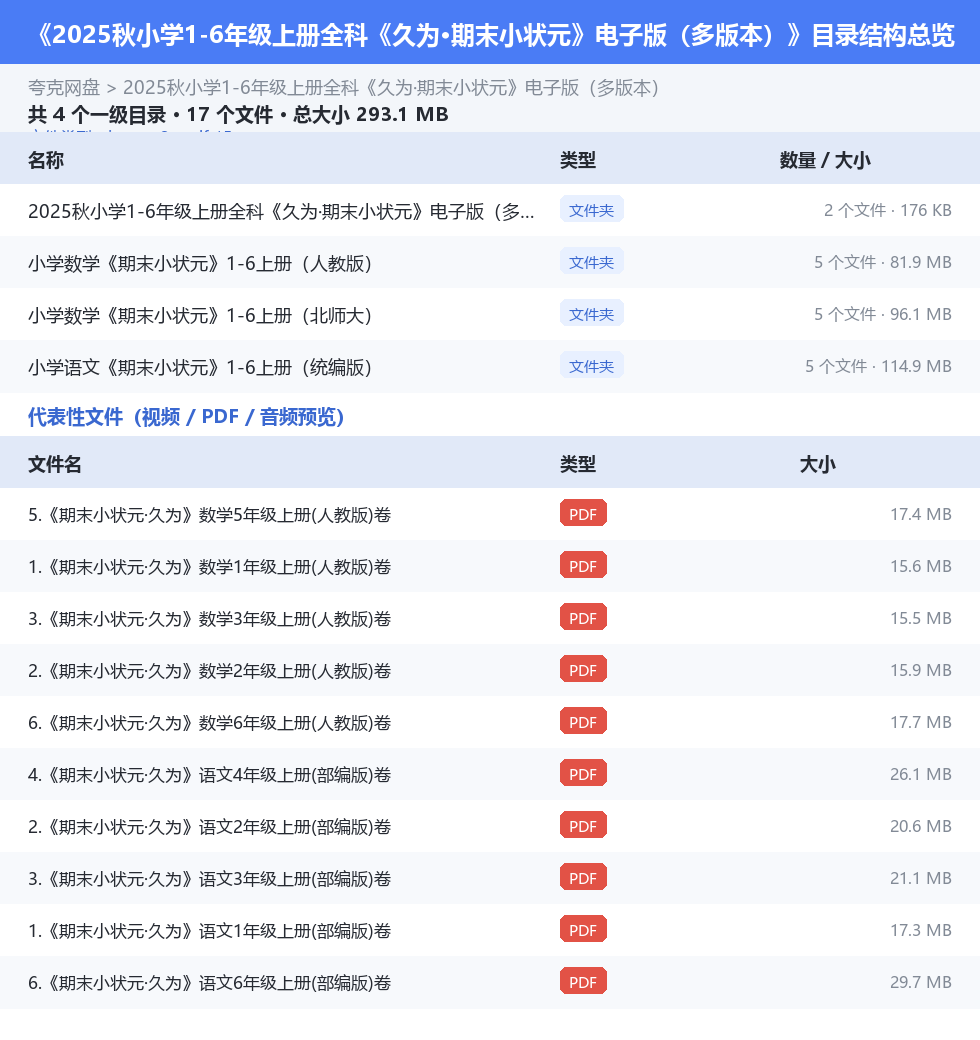Click the file size 17.3 MB
The height and width of the screenshot is (1040, 980).
[921, 930]
